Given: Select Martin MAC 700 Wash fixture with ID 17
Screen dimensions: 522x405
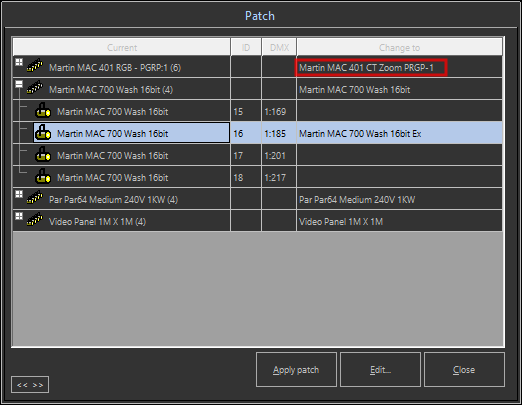Looking at the screenshot, I should point(257,155).
